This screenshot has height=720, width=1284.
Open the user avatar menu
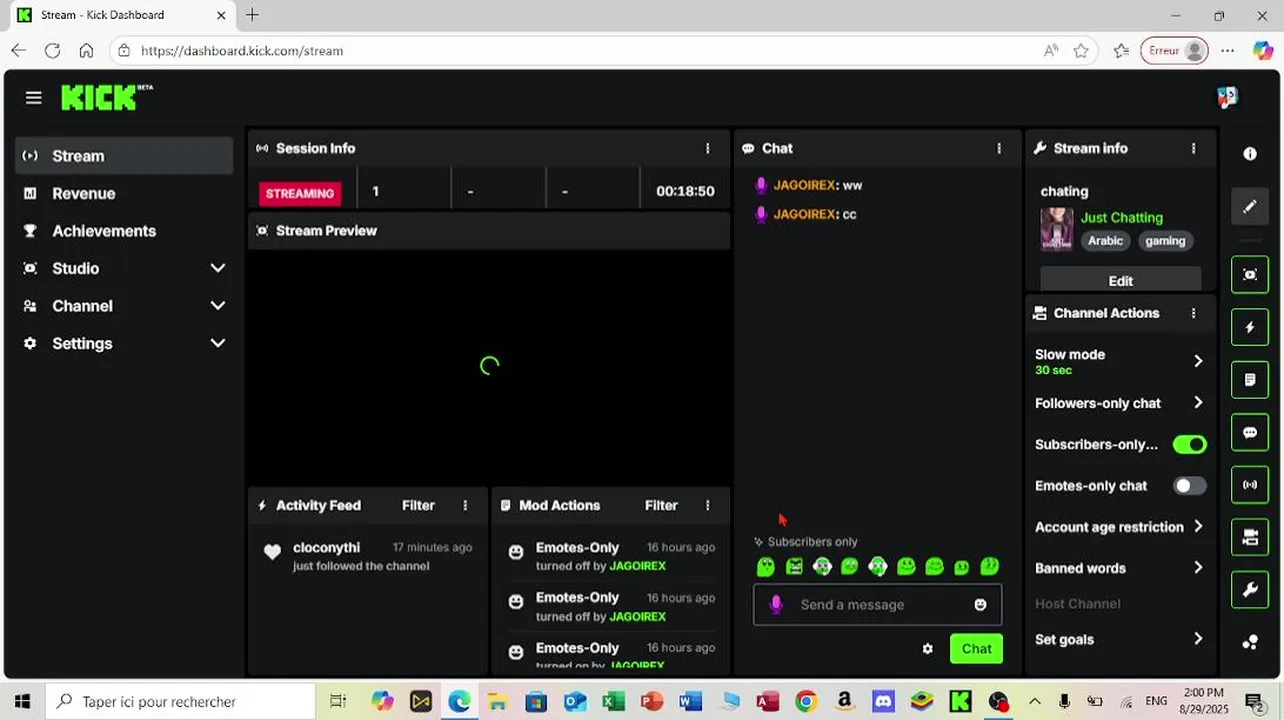(x=1227, y=97)
